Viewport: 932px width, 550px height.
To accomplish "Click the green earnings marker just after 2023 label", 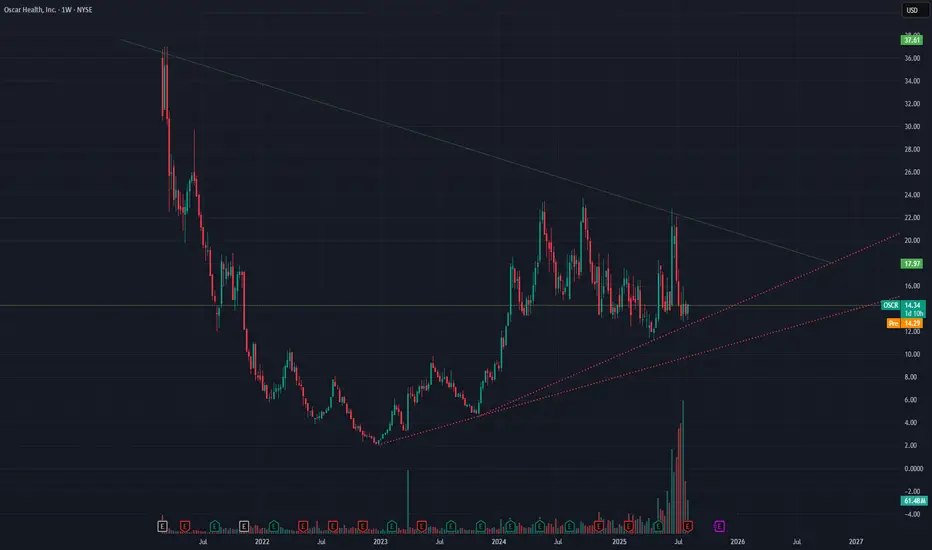I will click(x=392, y=526).
